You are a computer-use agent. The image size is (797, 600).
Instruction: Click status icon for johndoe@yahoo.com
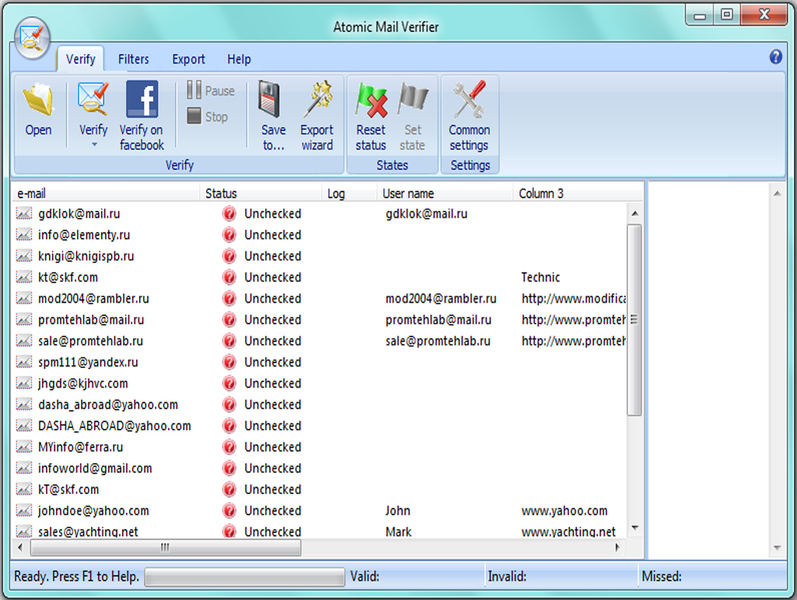point(229,511)
